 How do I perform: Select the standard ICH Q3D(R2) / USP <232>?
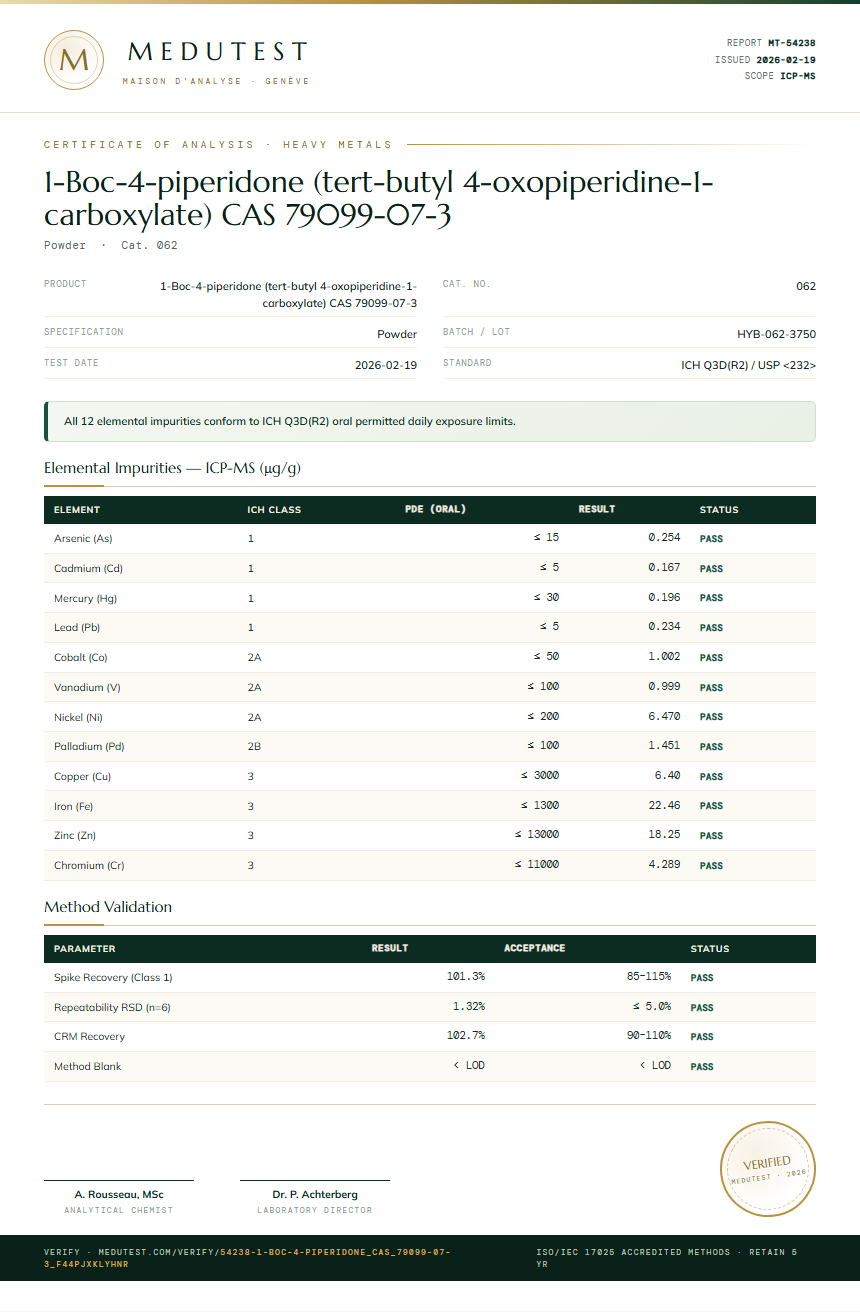pos(748,366)
